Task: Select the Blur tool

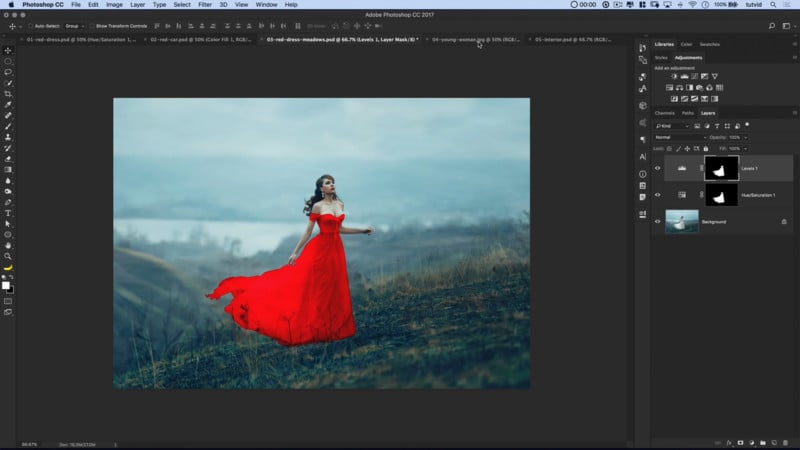Action: tap(8, 181)
